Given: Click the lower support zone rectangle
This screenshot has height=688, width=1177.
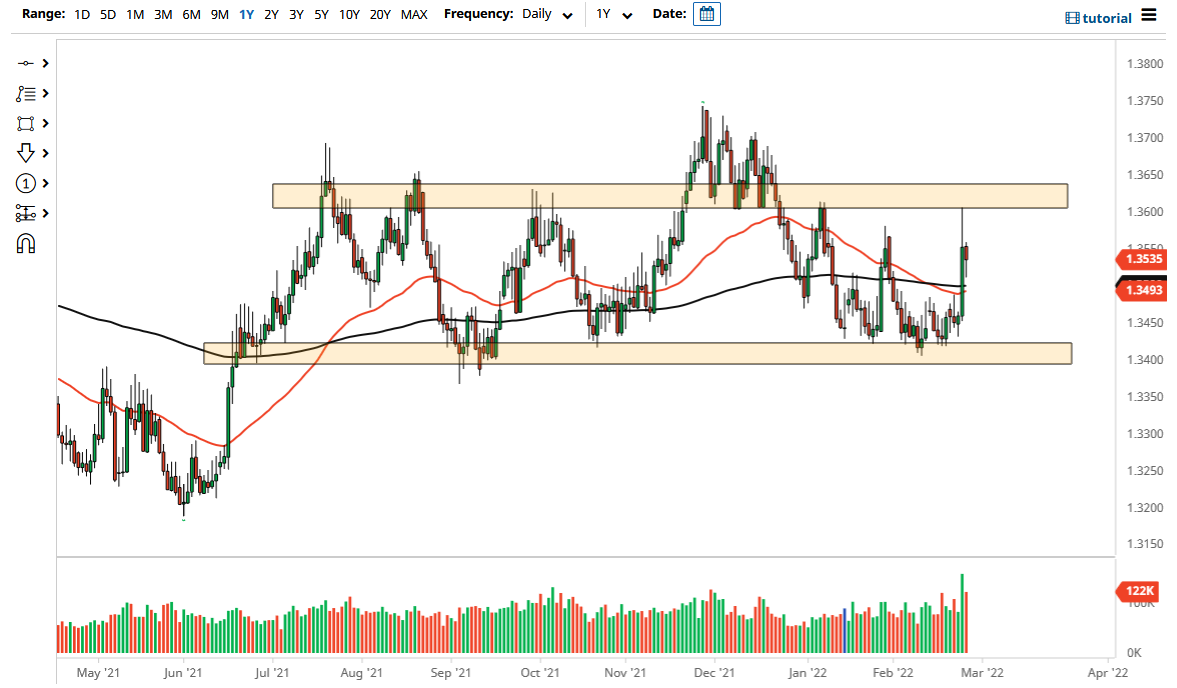Looking at the screenshot, I should [x=637, y=353].
